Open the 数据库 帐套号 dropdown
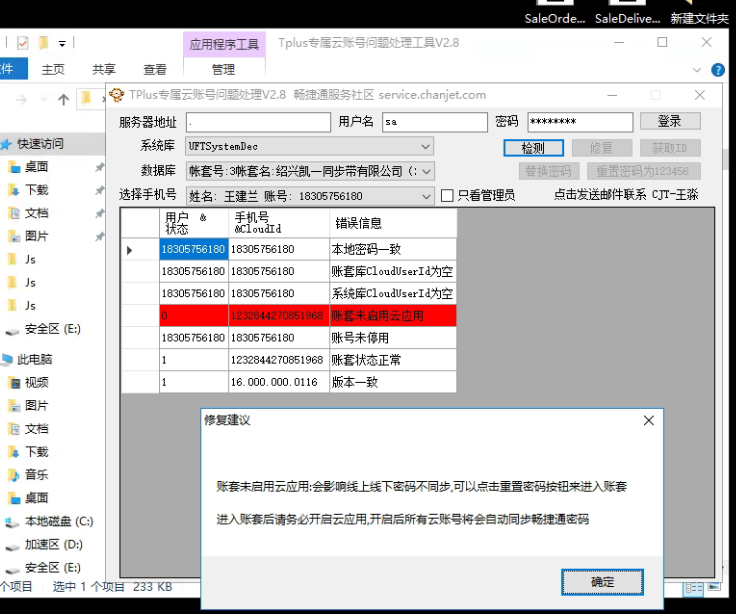736x614 pixels. point(426,171)
